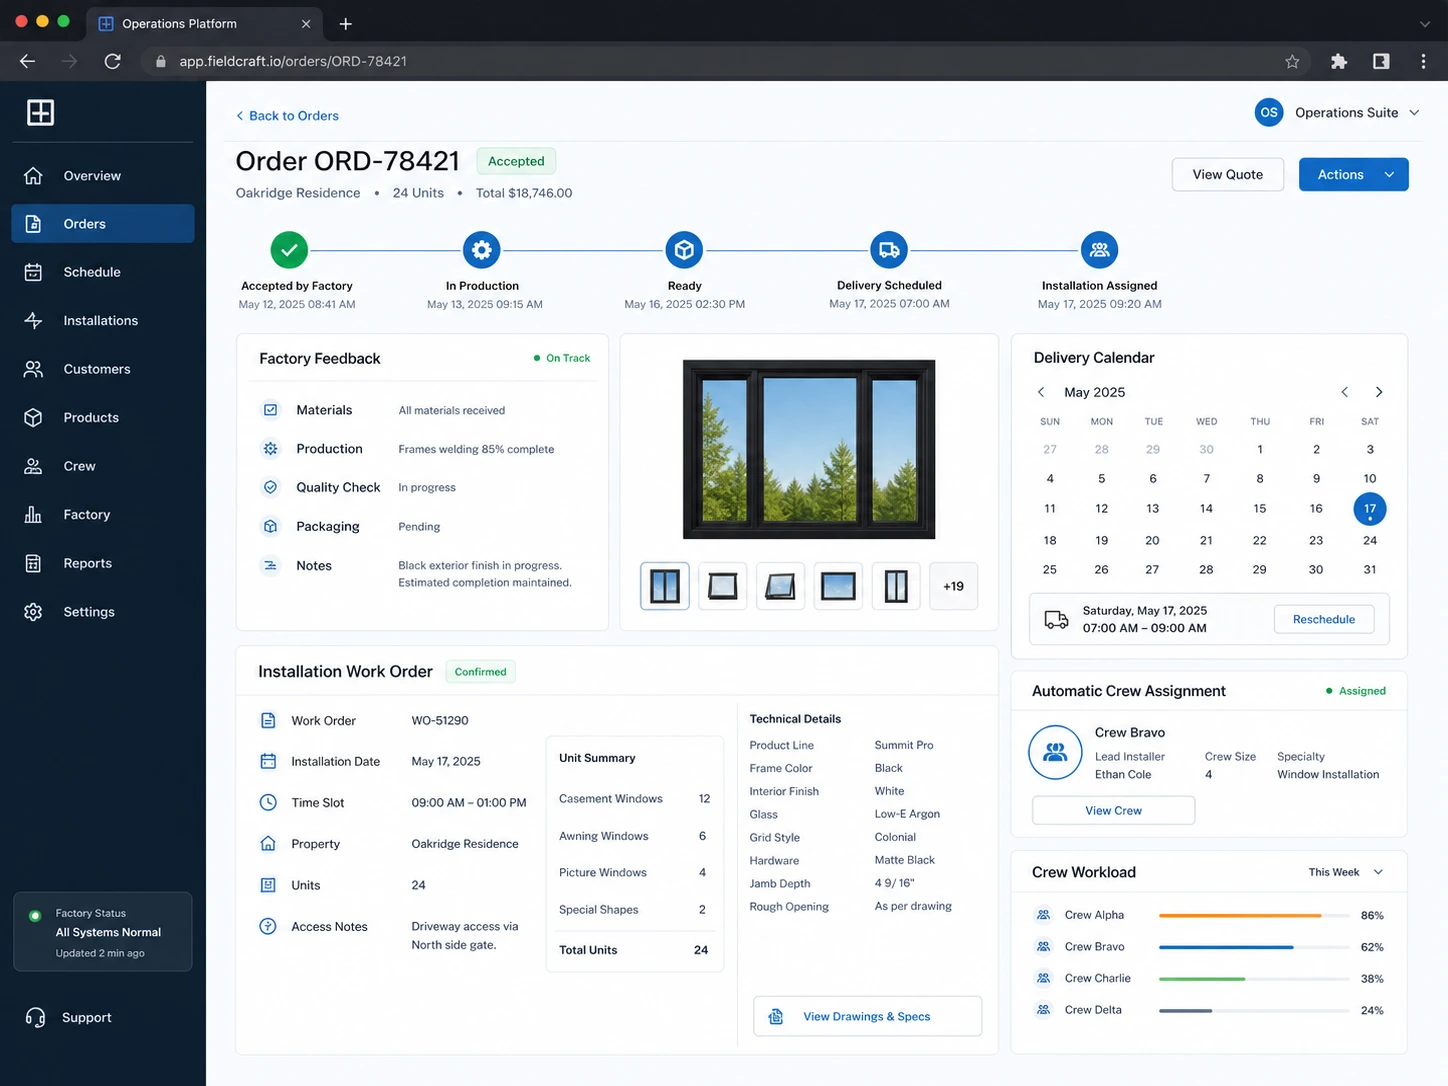Image resolution: width=1448 pixels, height=1086 pixels.
Task: Select the fifth narrow window thumbnail
Action: [896, 586]
